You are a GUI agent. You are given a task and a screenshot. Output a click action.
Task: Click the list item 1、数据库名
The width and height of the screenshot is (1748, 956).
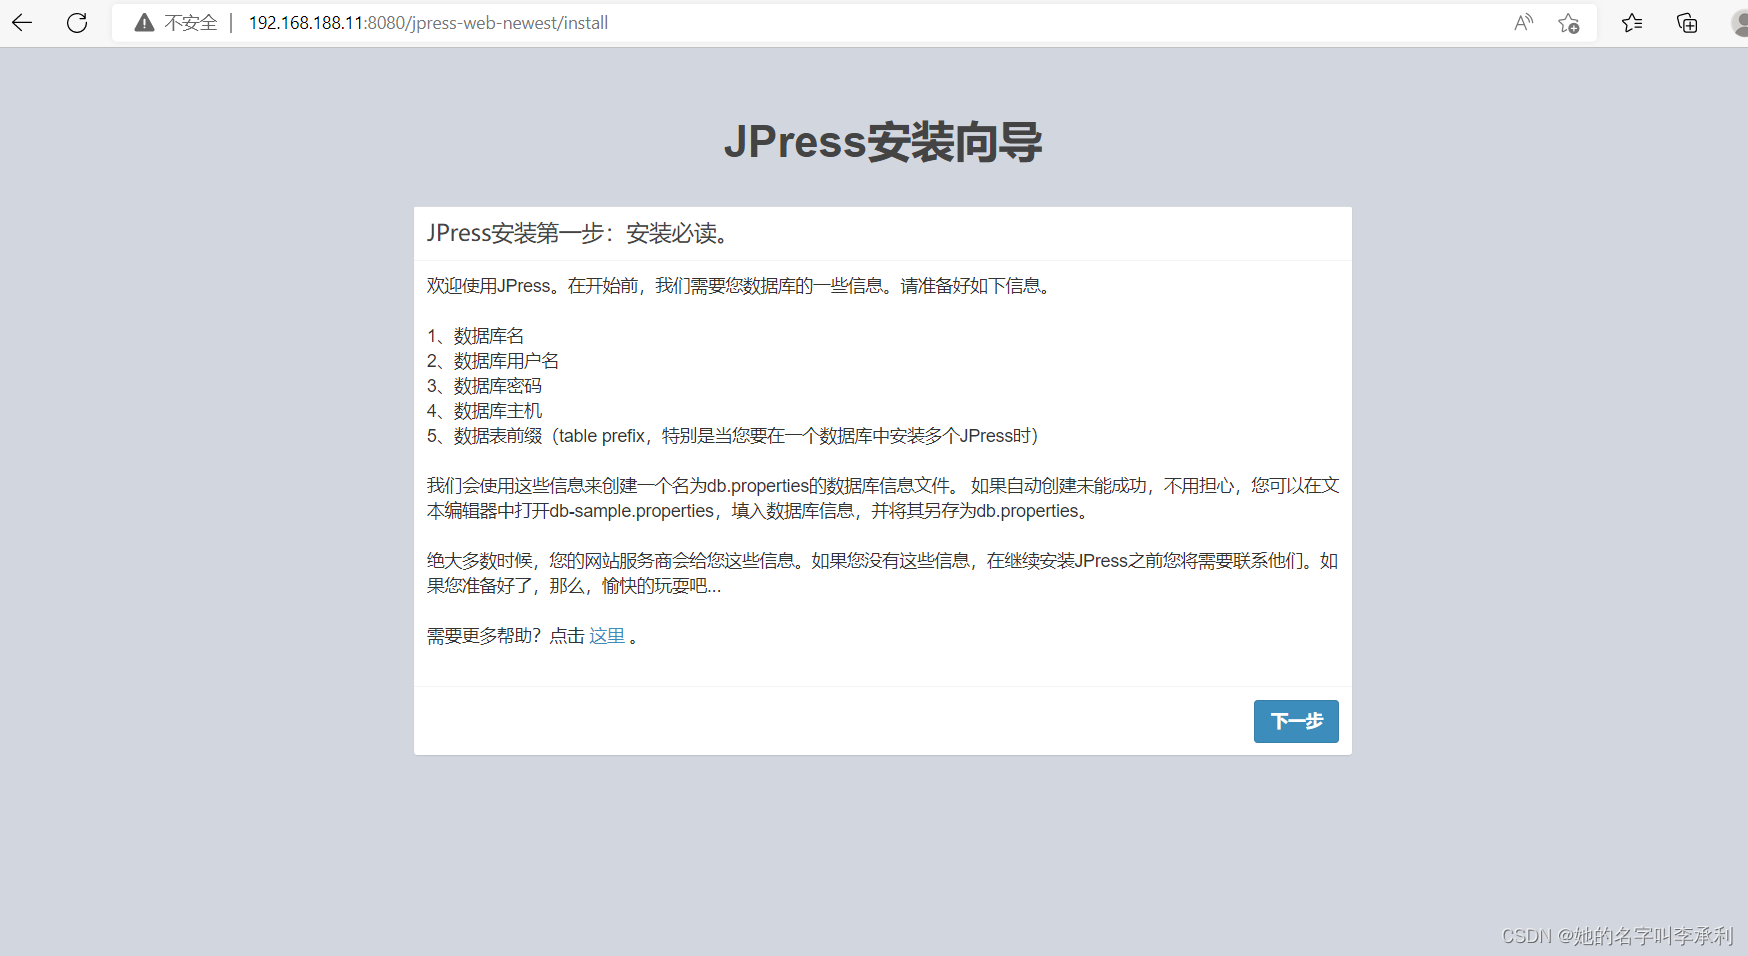tap(475, 336)
